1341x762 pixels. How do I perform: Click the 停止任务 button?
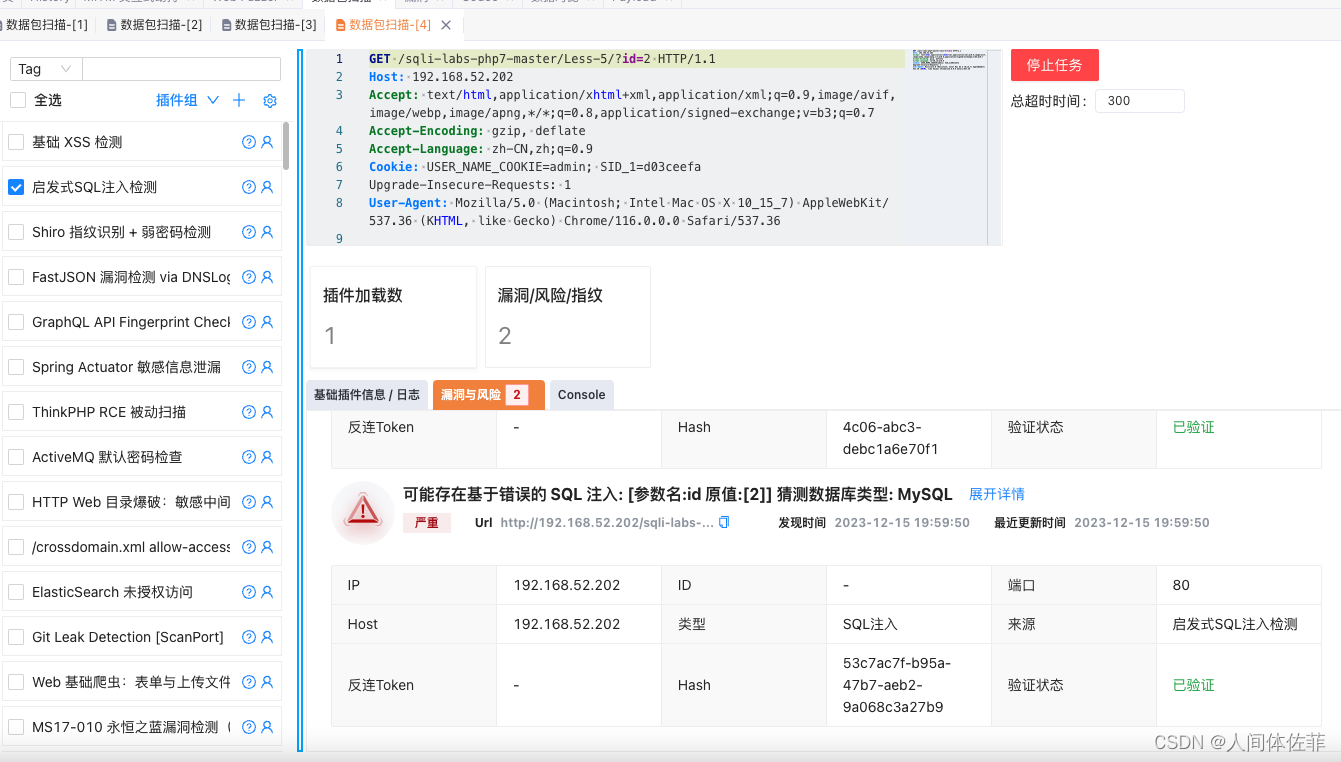[x=1054, y=65]
